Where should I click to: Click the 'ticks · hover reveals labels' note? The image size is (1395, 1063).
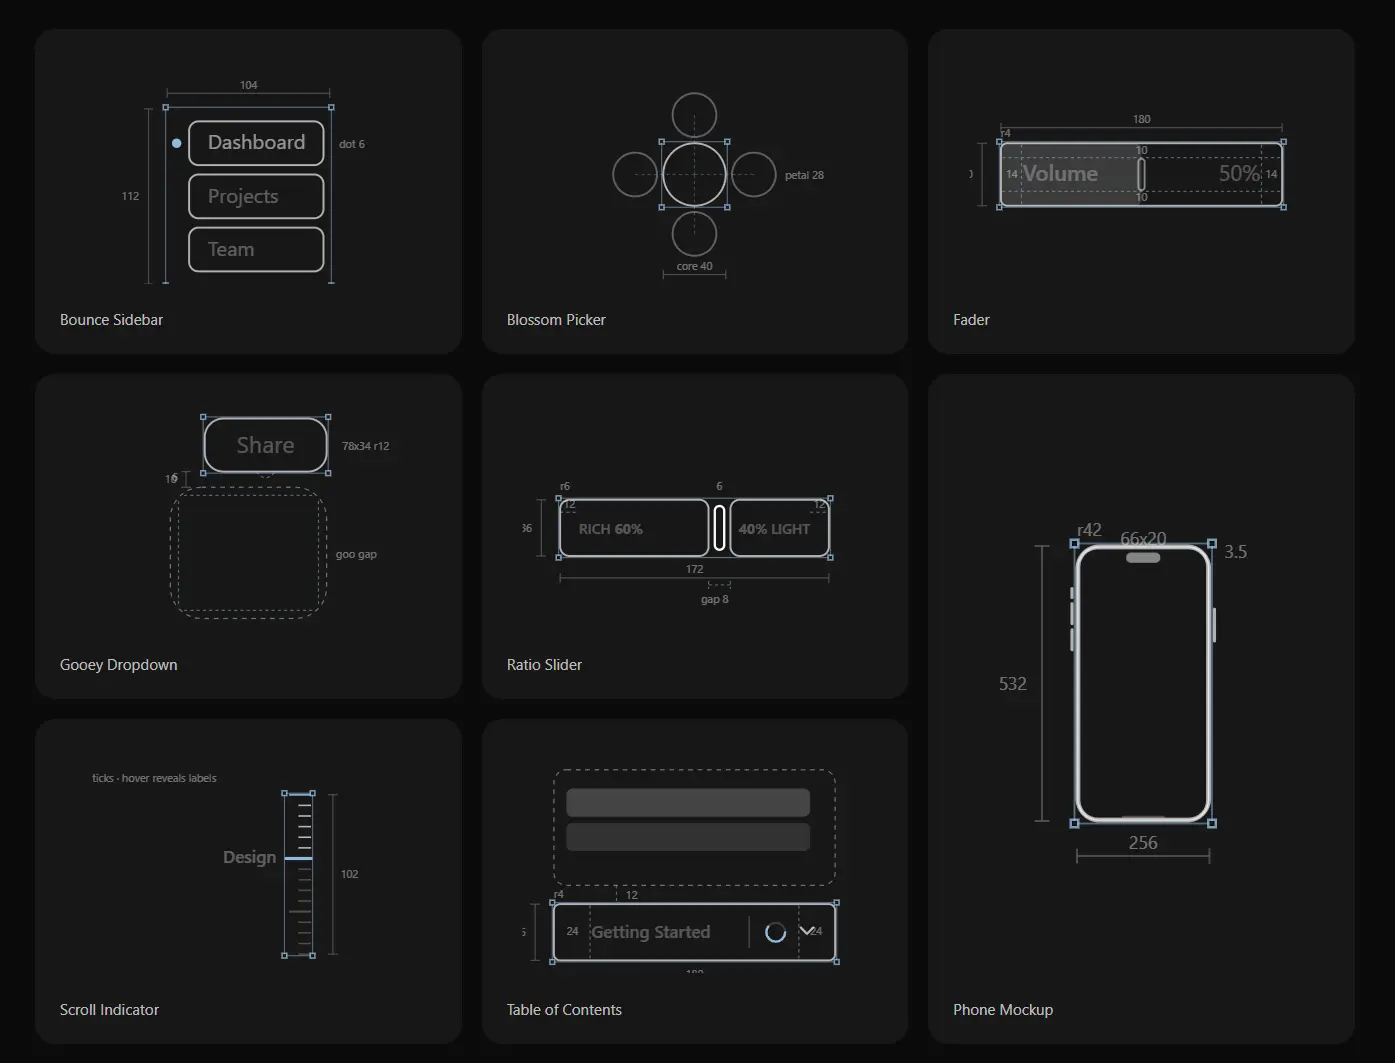coord(154,778)
